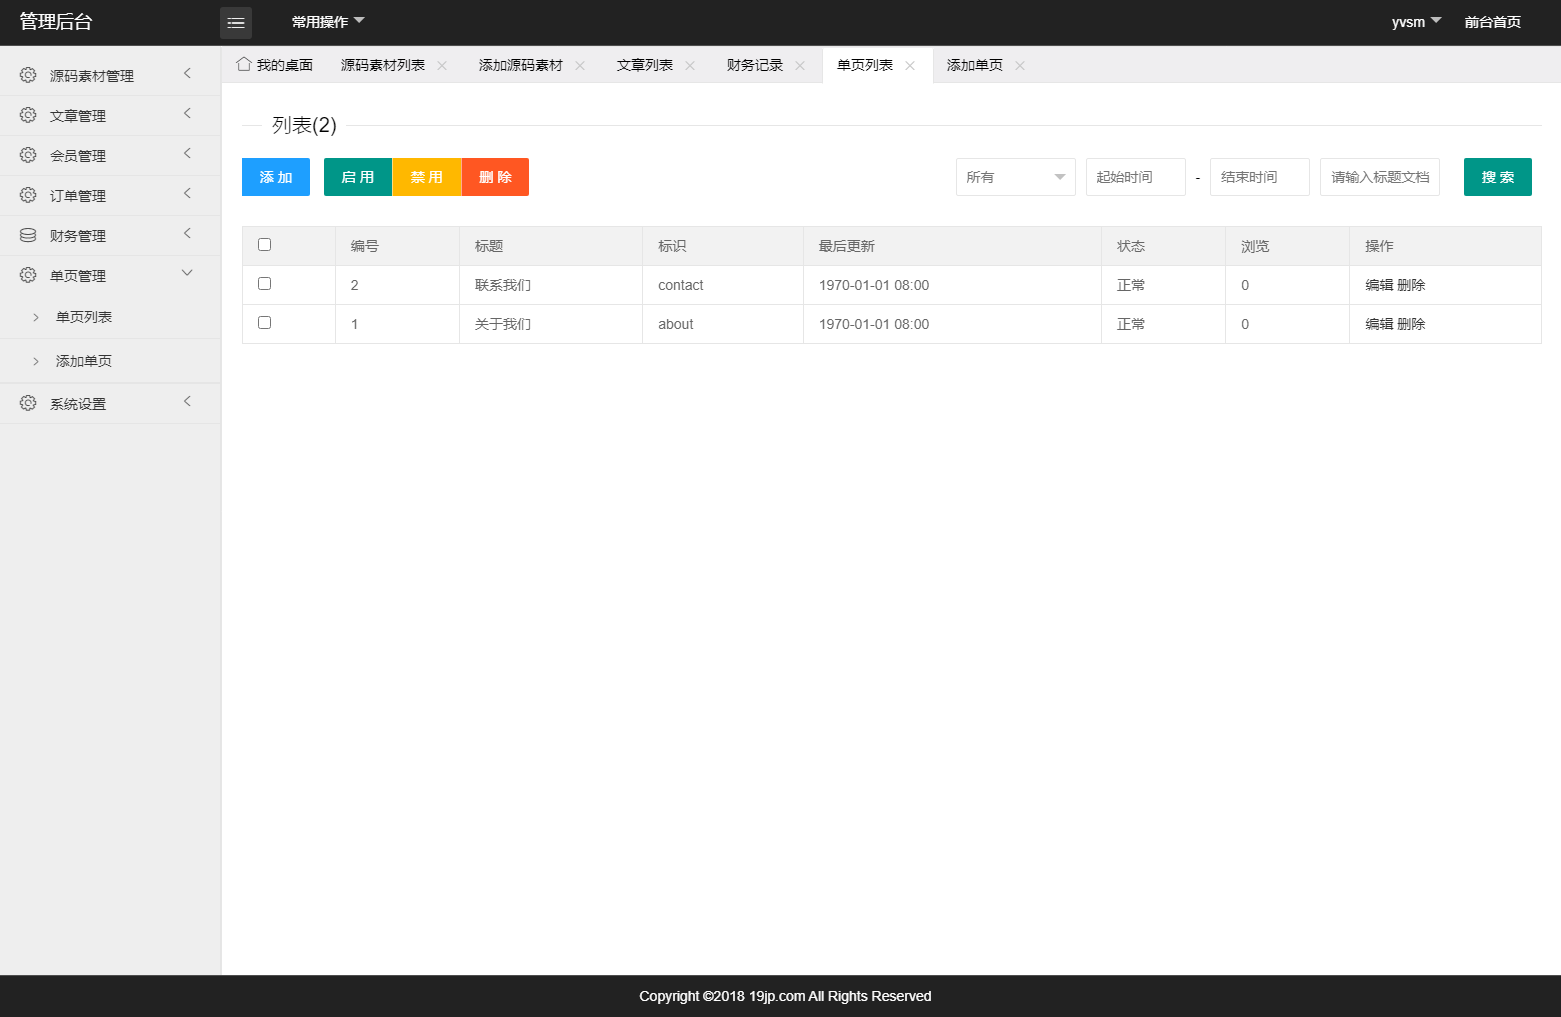Check the box for the 联系我们 row

[265, 284]
